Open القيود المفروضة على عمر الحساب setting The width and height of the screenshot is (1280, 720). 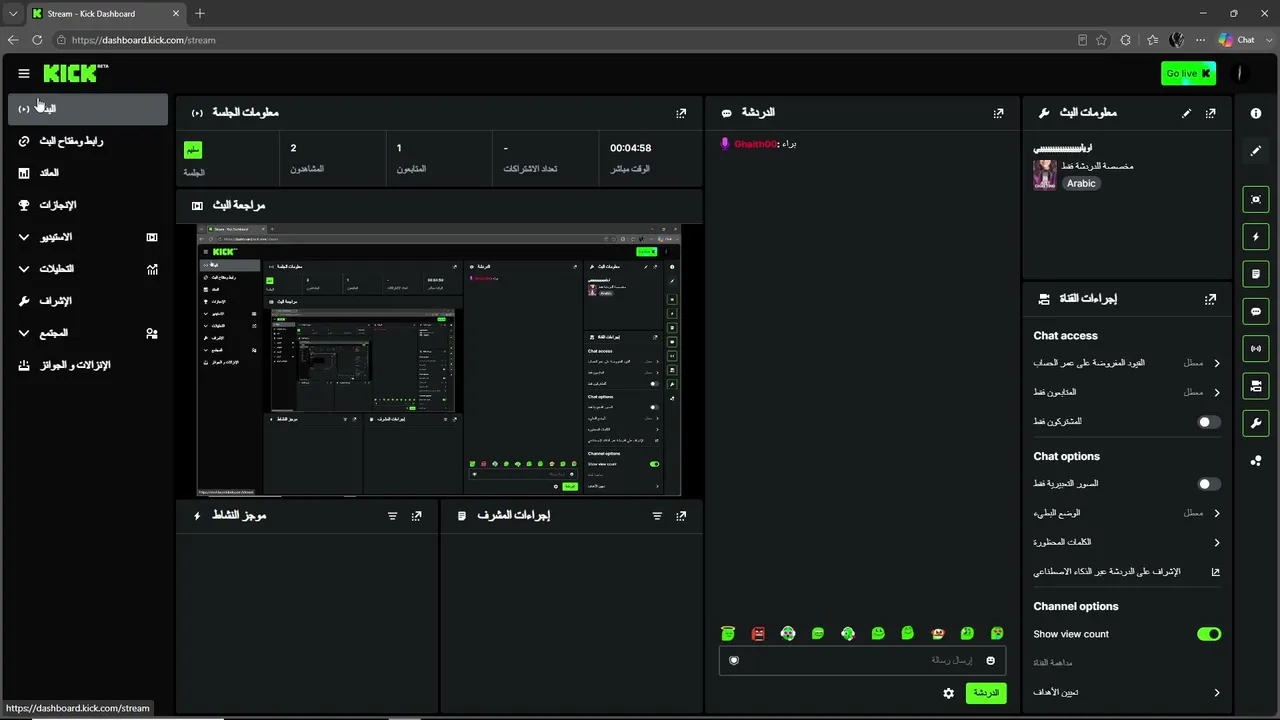point(1127,363)
